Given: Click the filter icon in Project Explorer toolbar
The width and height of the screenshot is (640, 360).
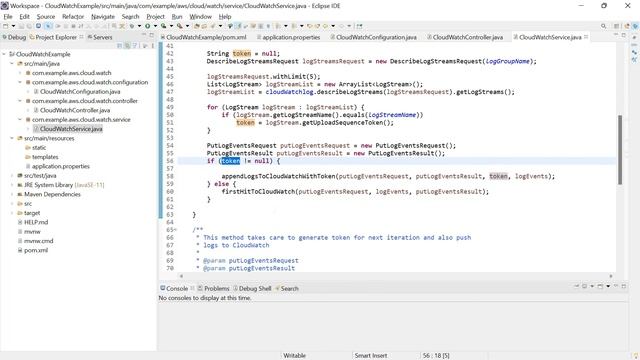Looking at the screenshot, I should 135,45.
